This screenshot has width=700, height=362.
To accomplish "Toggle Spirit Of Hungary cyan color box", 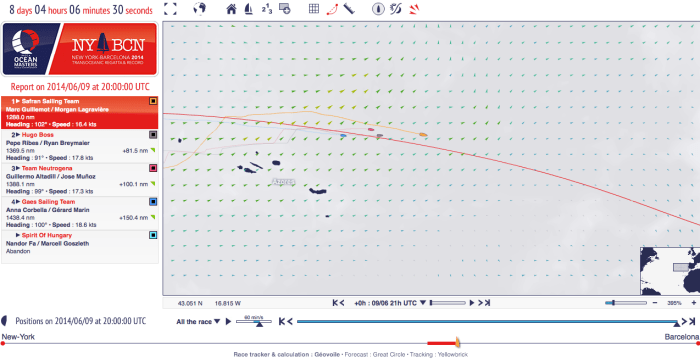I will [153, 235].
